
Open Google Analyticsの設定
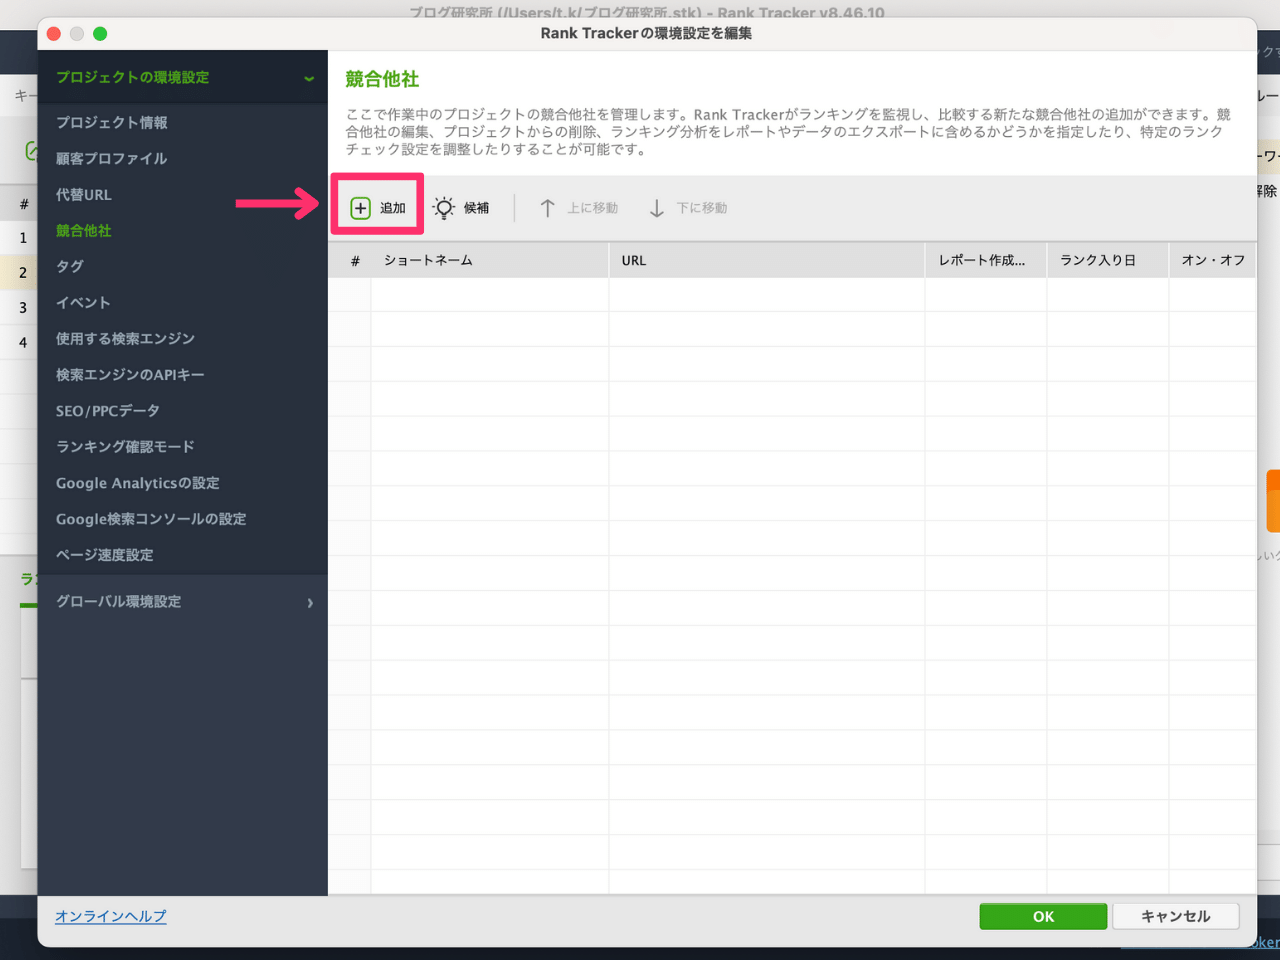(x=138, y=482)
